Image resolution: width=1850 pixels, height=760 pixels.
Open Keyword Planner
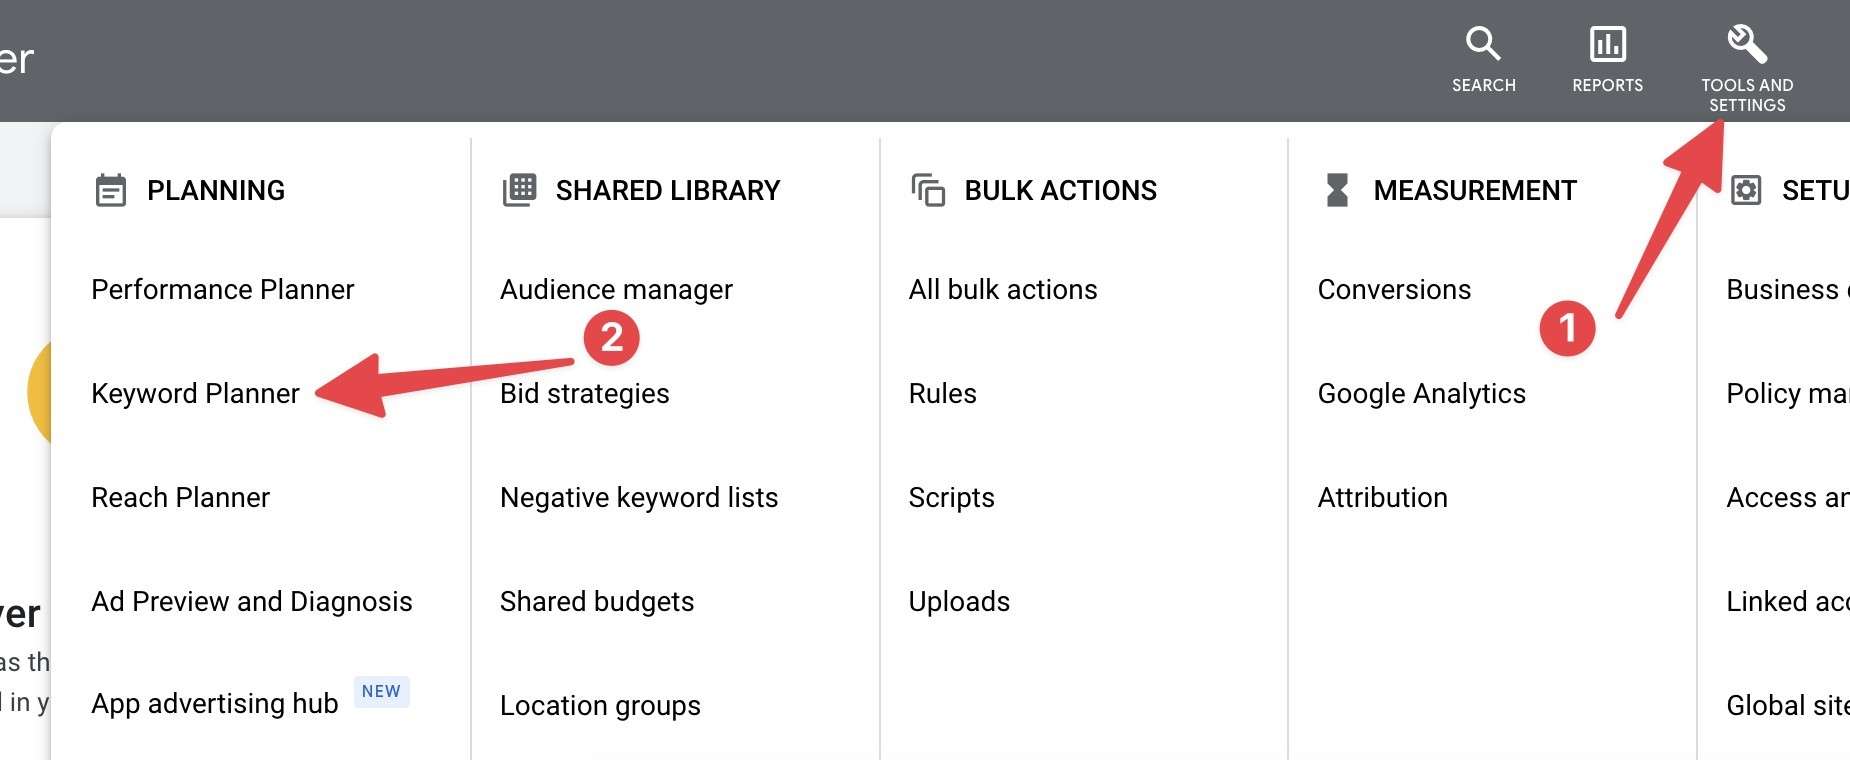195,394
